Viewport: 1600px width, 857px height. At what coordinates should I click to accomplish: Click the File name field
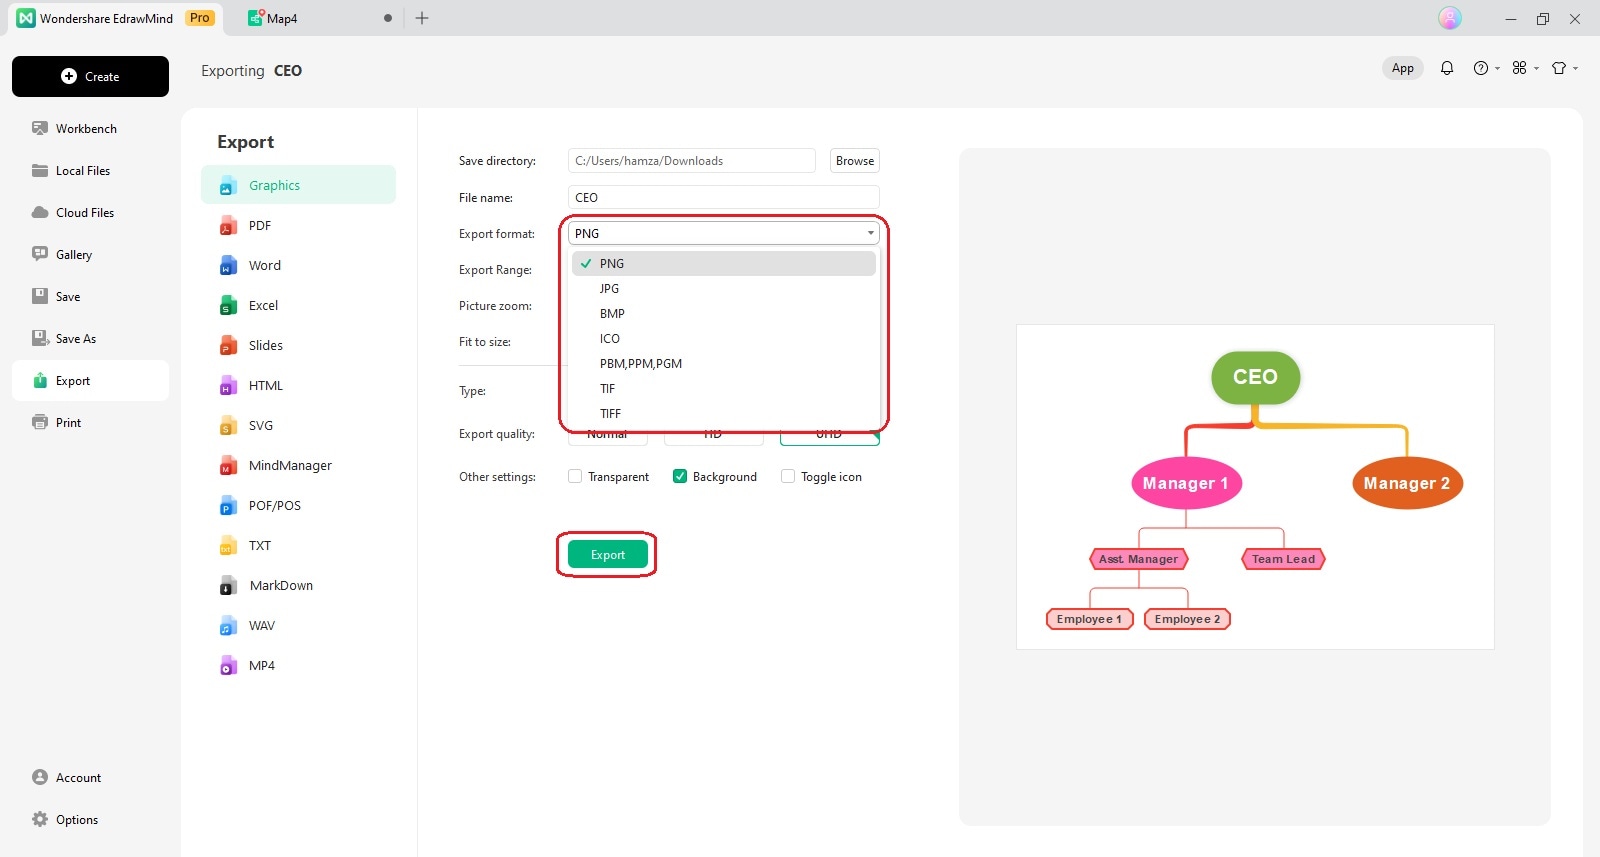pos(724,198)
